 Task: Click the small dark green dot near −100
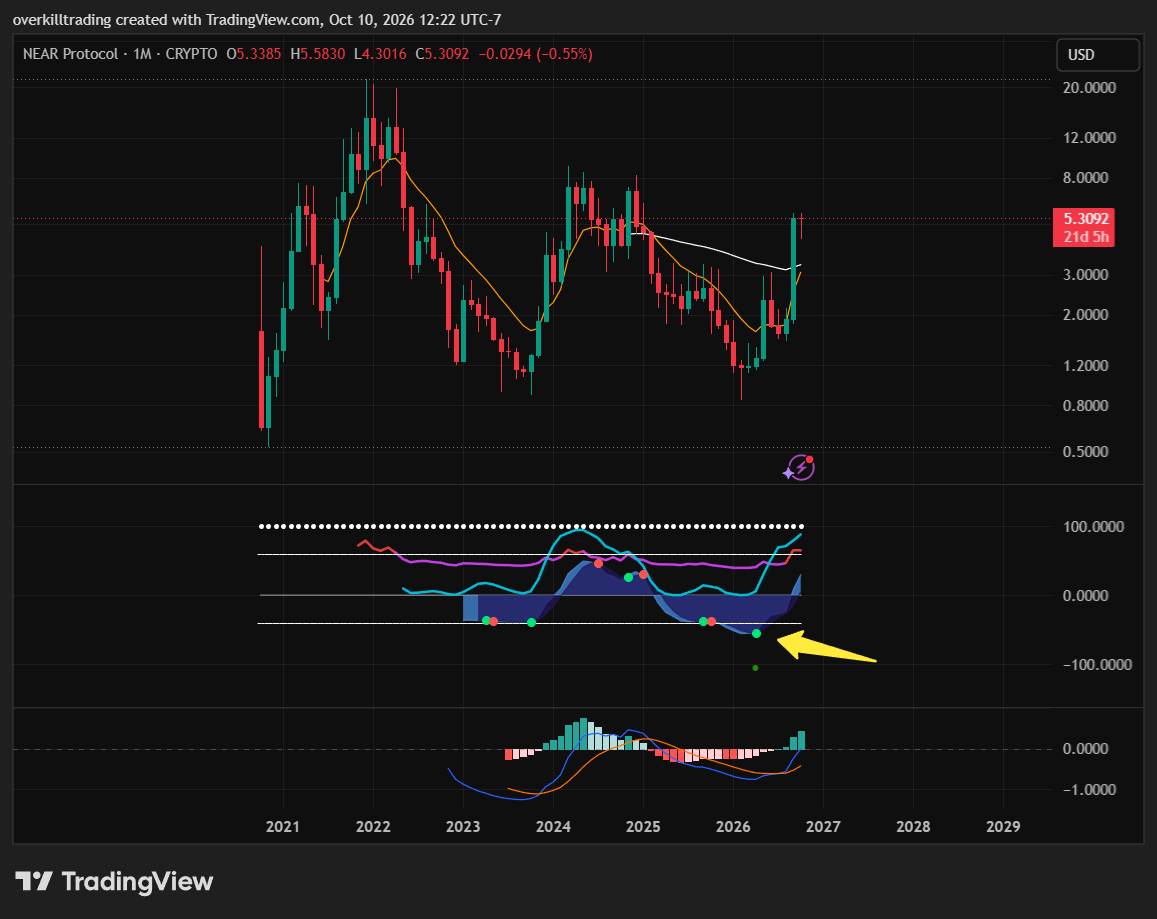[x=755, y=668]
